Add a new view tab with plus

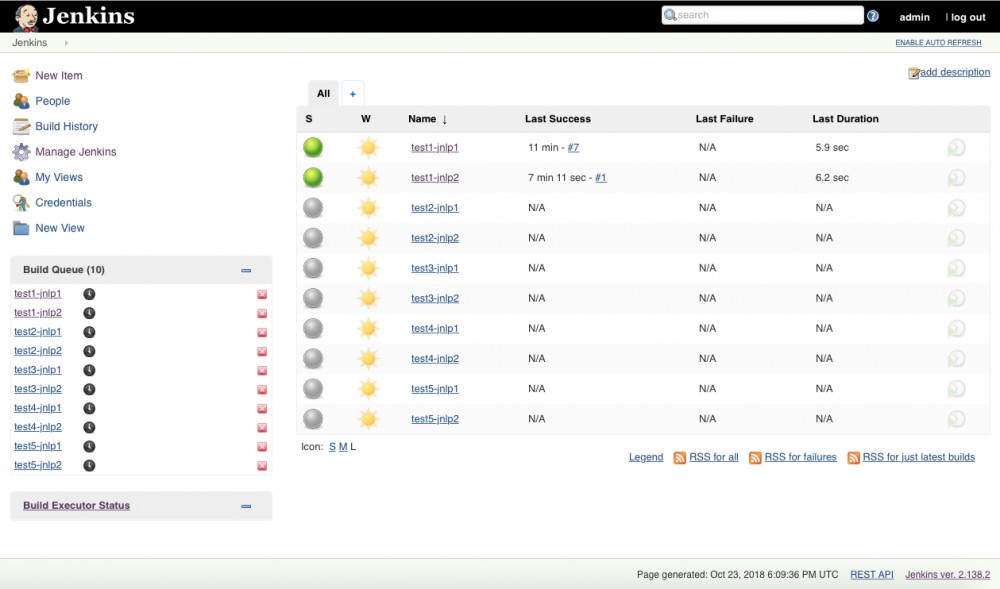(x=353, y=94)
